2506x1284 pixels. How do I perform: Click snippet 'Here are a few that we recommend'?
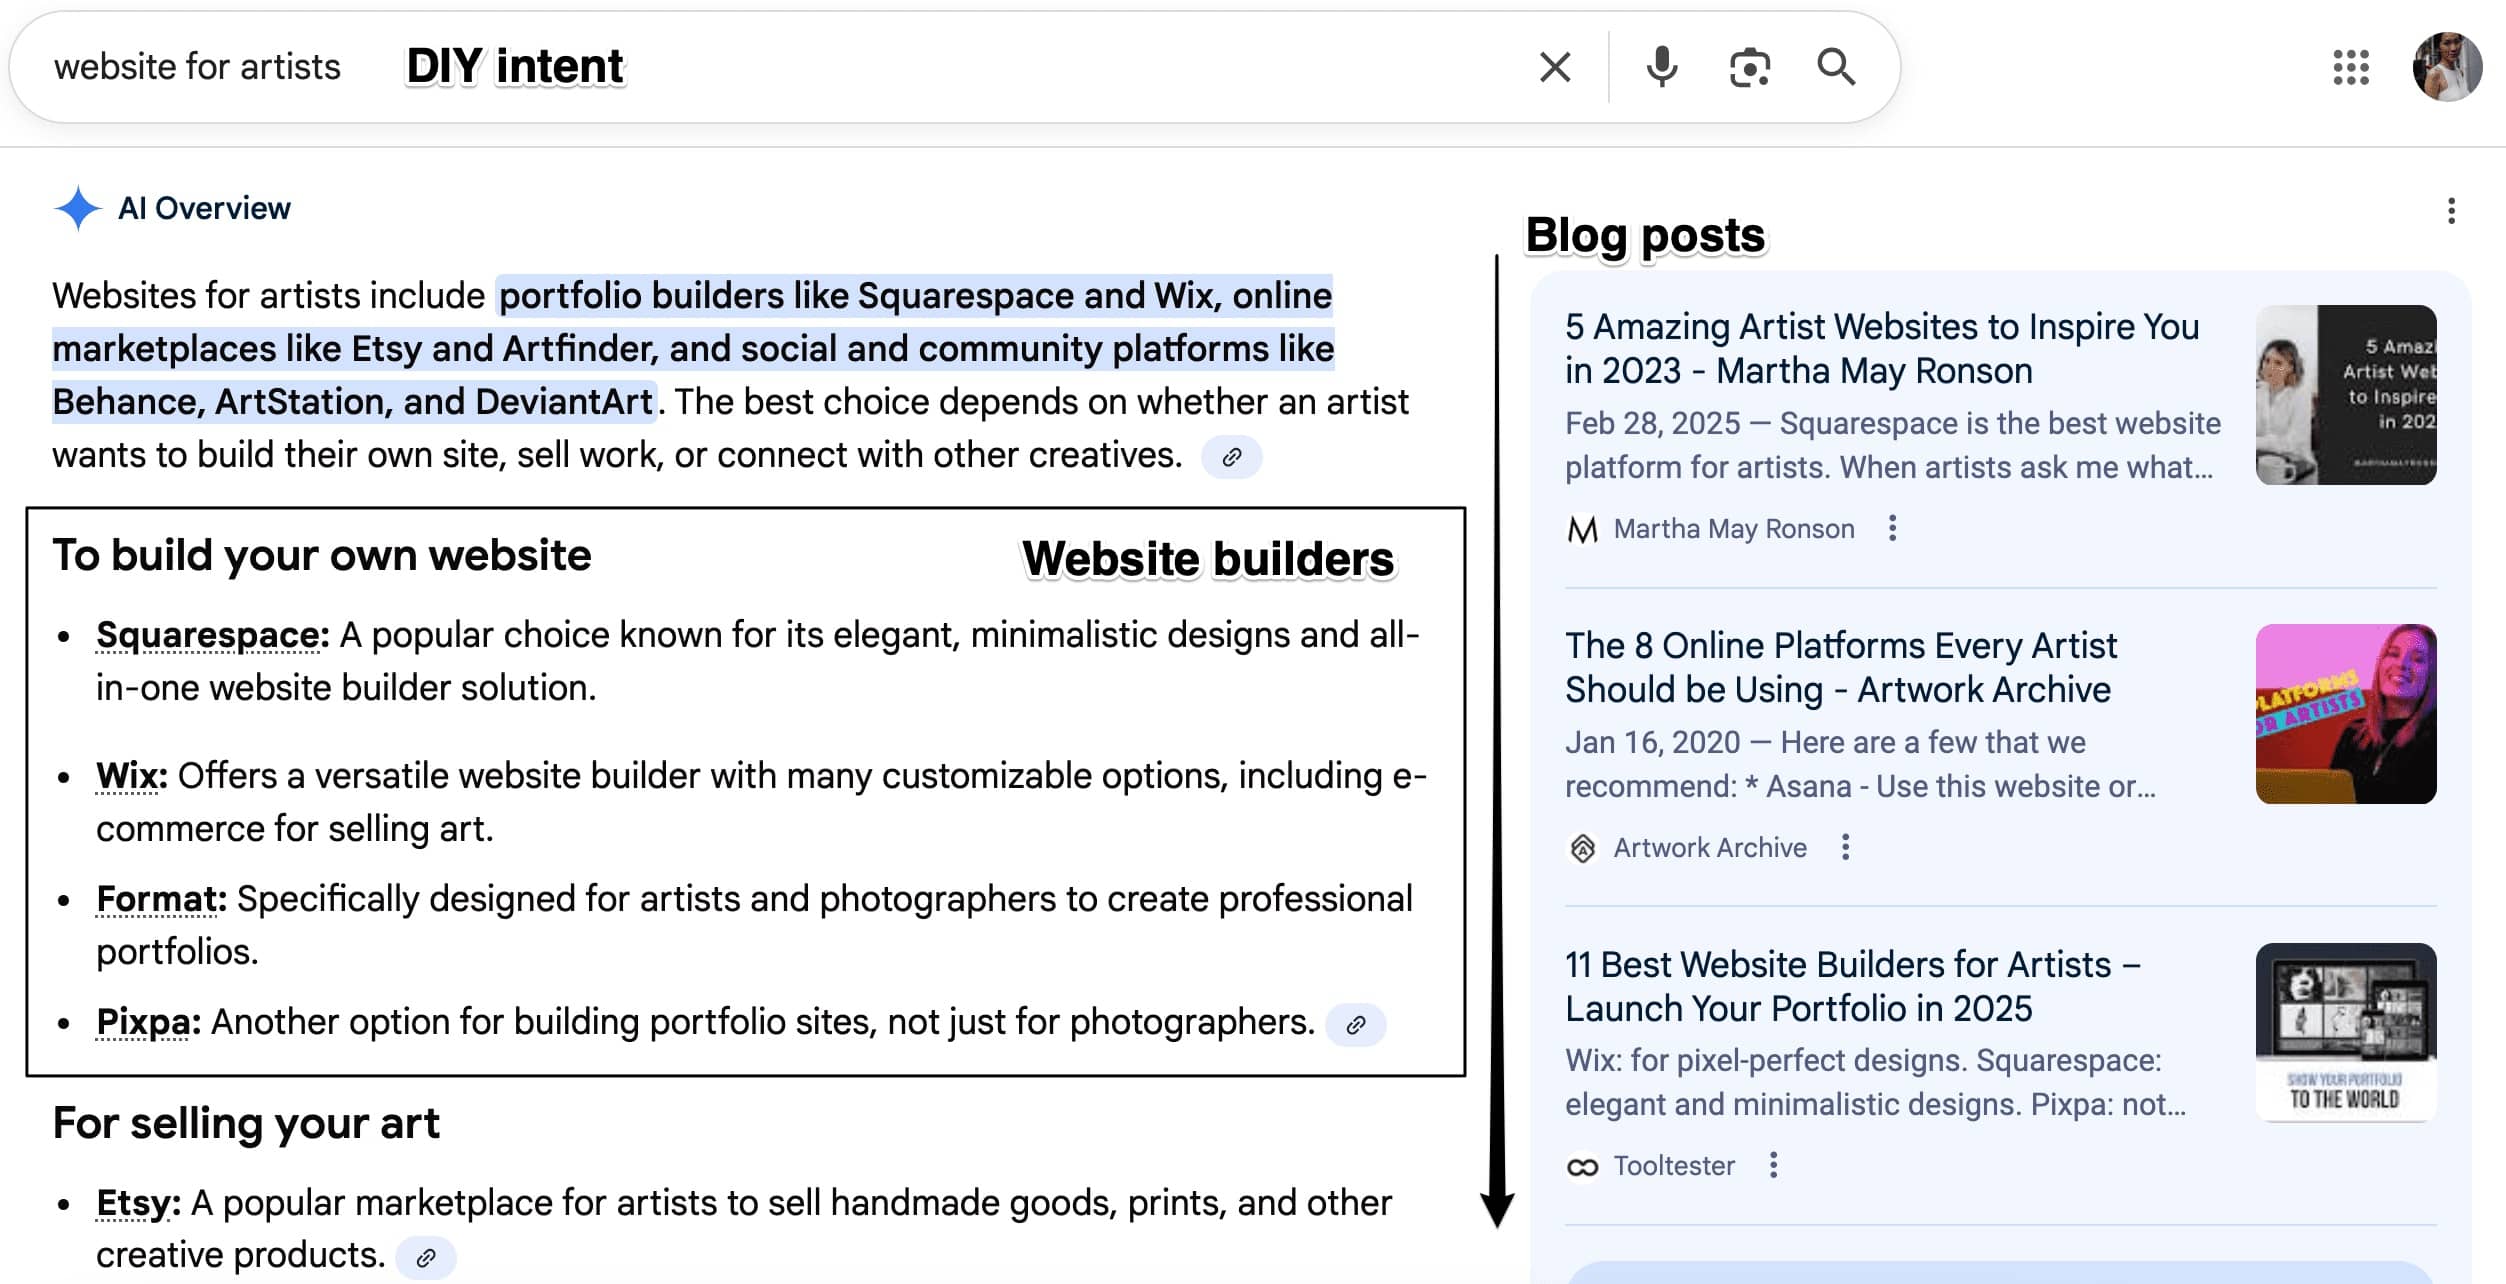pos(1860,764)
